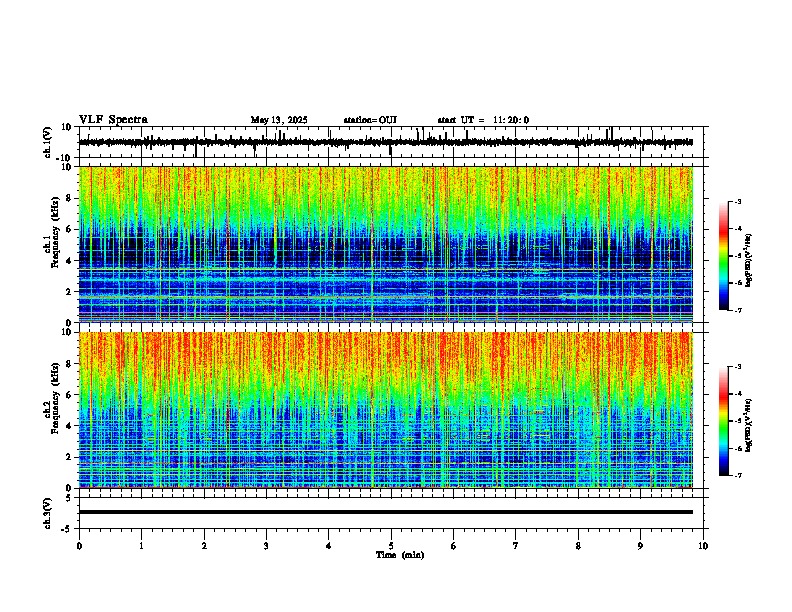This screenshot has height=612, width=792.
Task: Click the "6" kHz tick on ch.1 spectrogram
Action: coord(70,229)
